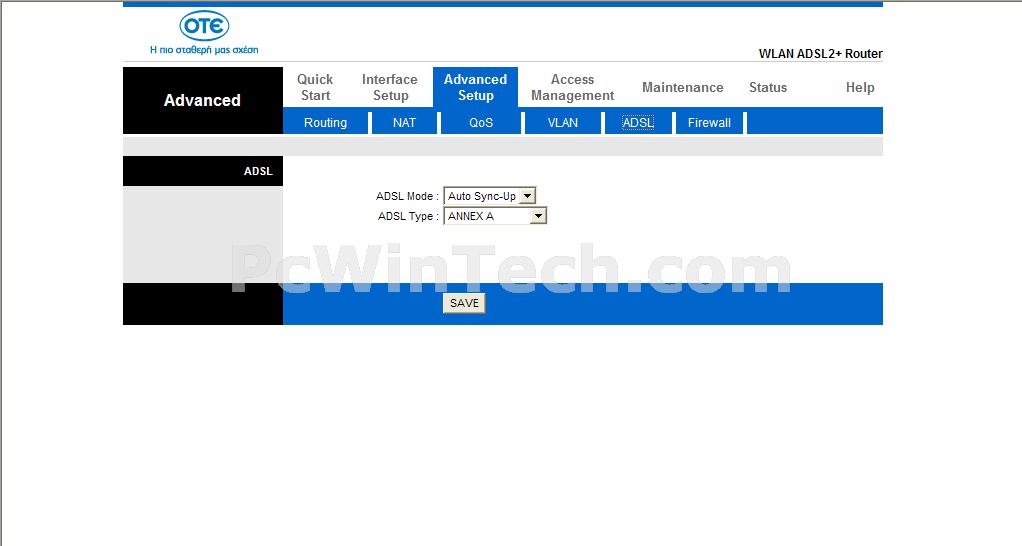
Task: Open the Help tab
Action: (860, 87)
